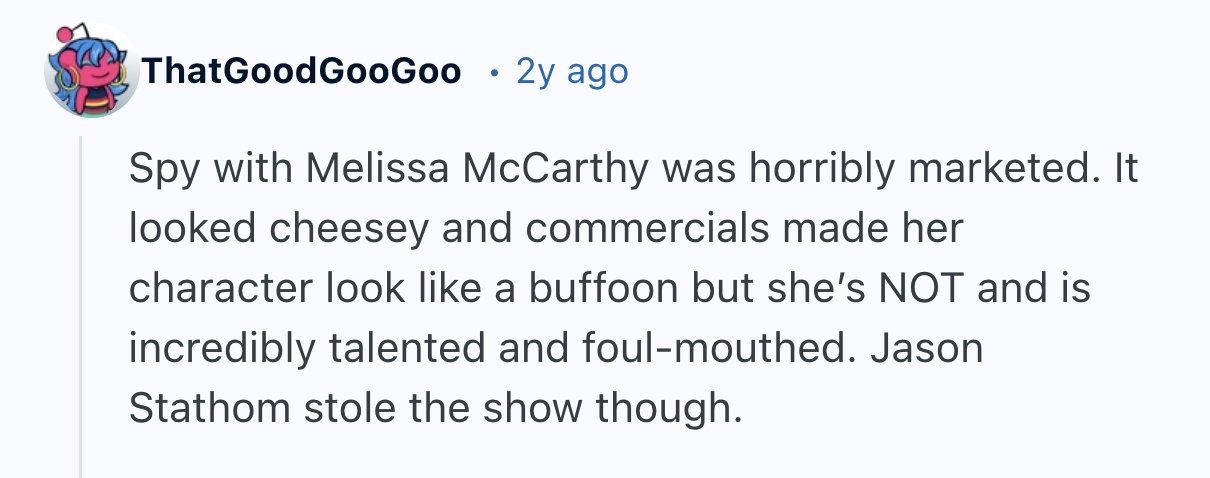Click the dot separator before the timestamp
Image resolution: width=1210 pixels, height=478 pixels.
[x=493, y=73]
